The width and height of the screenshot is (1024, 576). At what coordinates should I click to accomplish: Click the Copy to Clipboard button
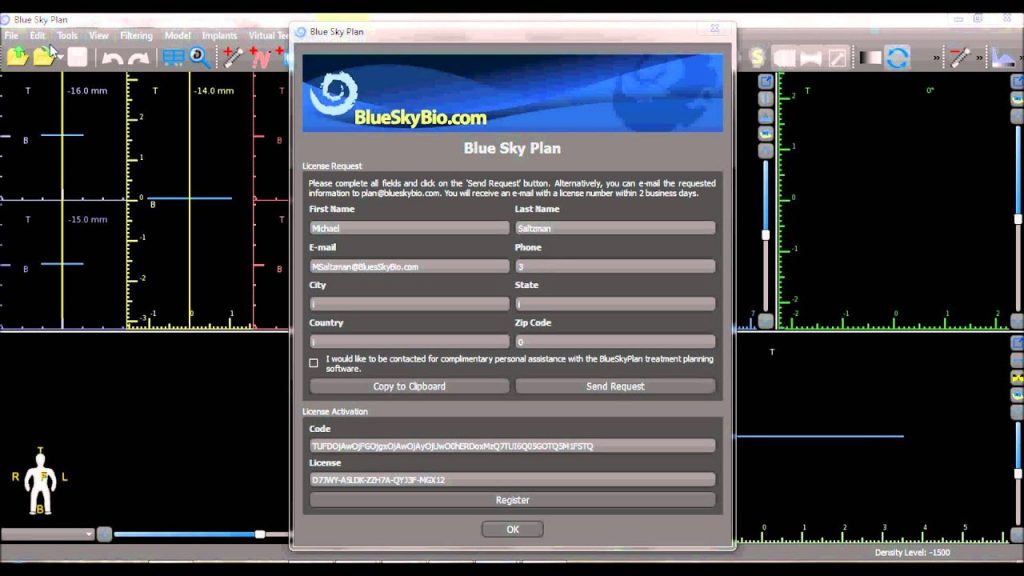[409, 386]
